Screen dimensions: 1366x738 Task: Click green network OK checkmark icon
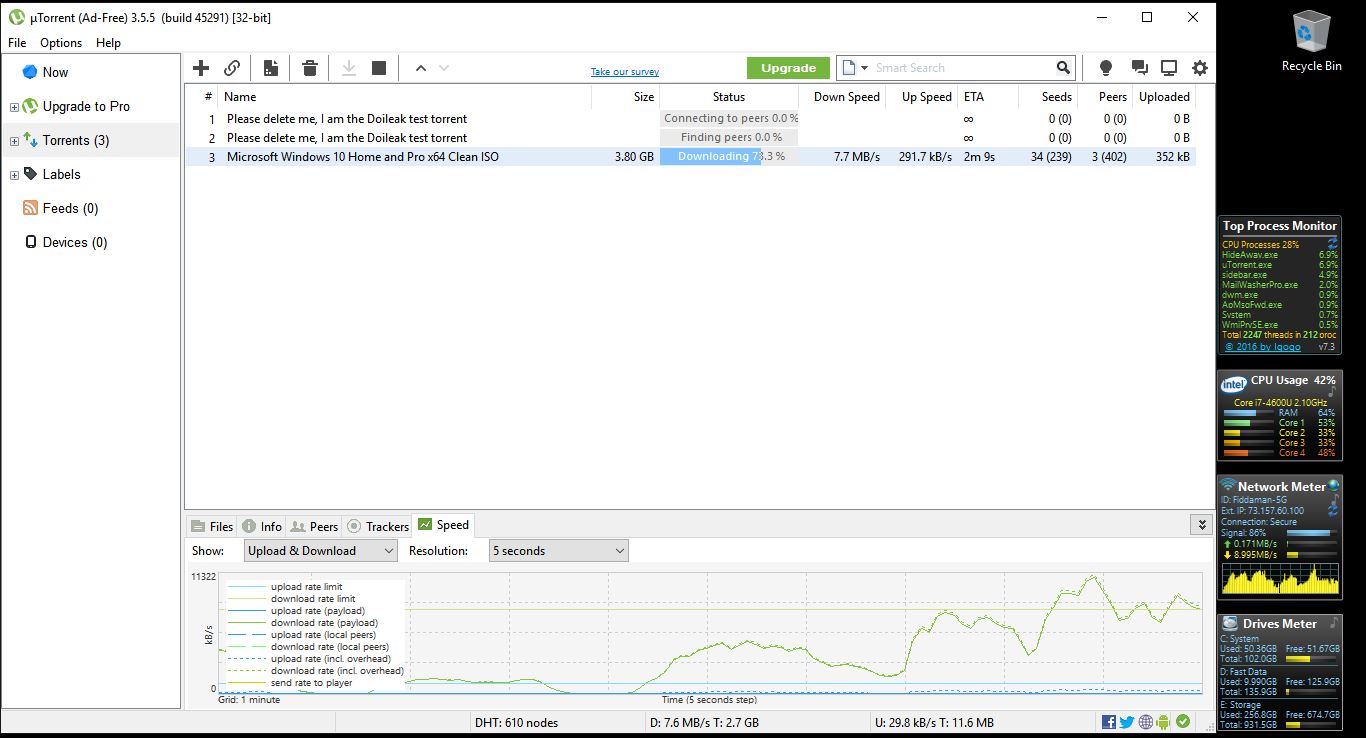coord(1183,722)
